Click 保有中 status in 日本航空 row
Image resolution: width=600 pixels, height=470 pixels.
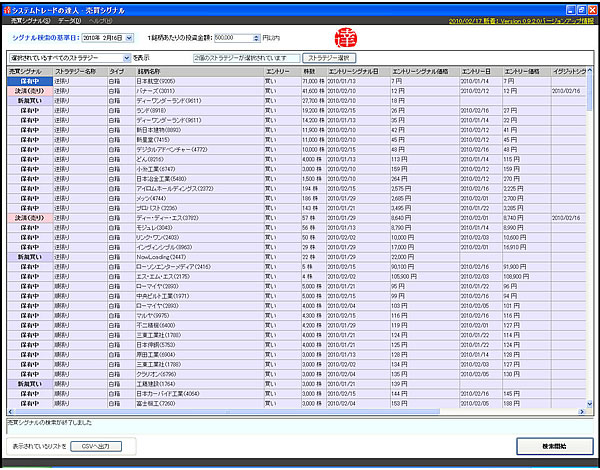tap(30, 81)
